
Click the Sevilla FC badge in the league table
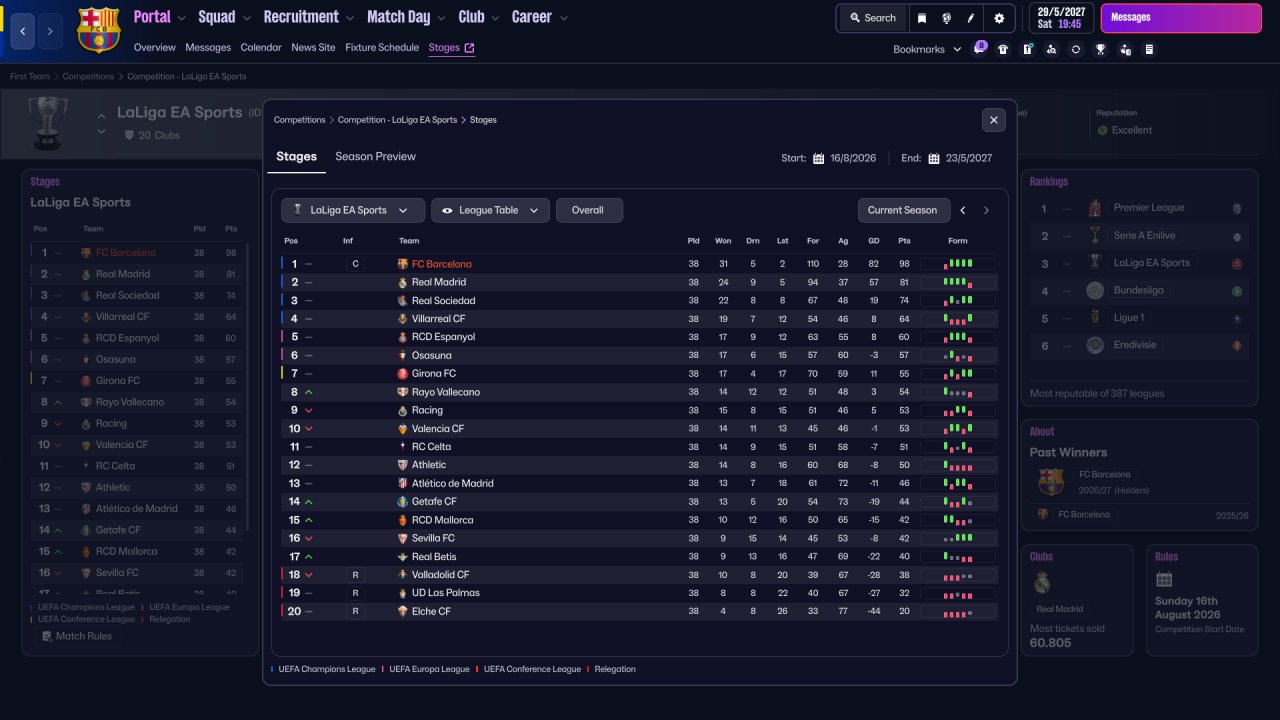coord(402,538)
